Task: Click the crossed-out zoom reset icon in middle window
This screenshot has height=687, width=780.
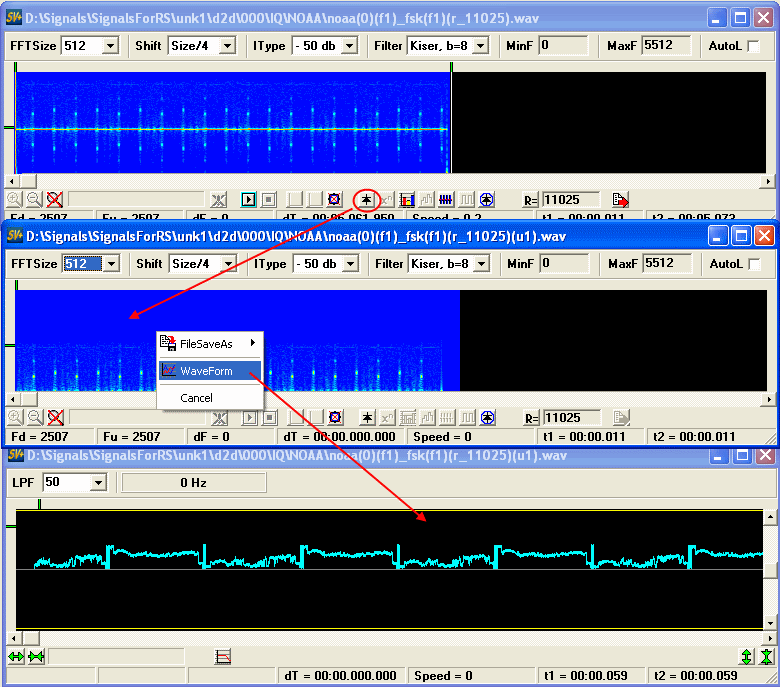Action: pos(55,417)
